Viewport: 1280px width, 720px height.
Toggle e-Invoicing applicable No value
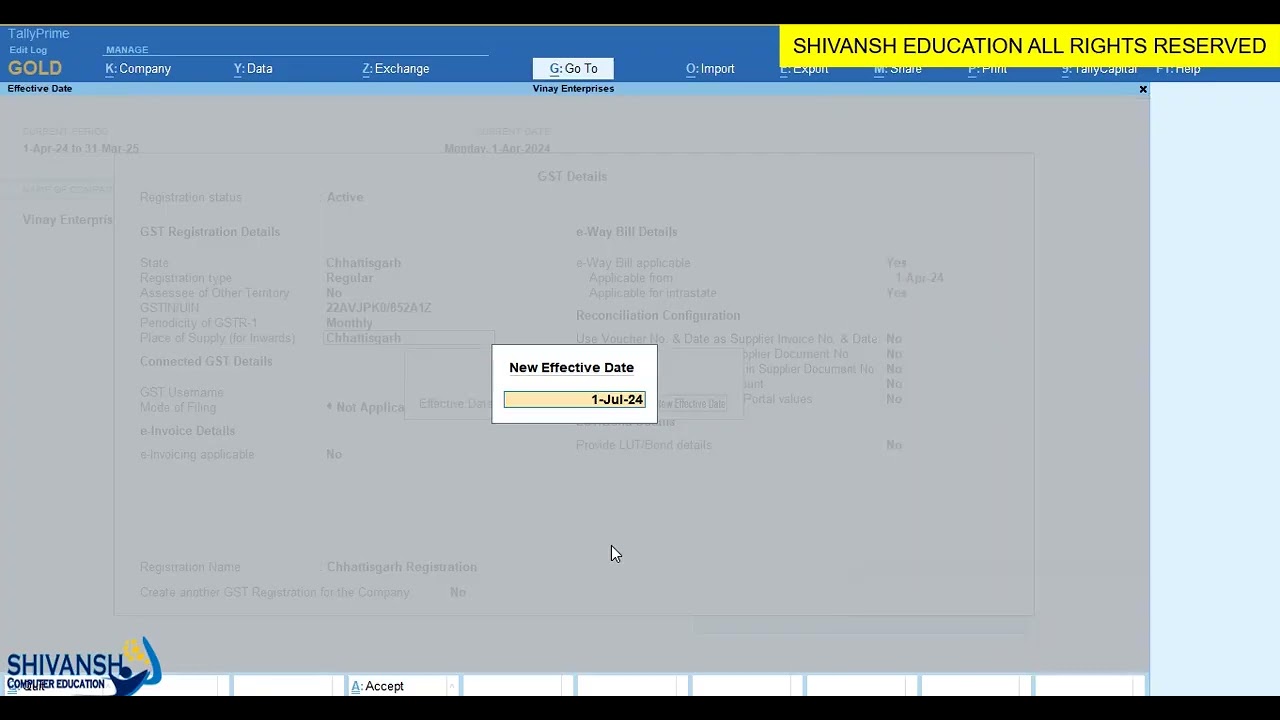click(334, 454)
